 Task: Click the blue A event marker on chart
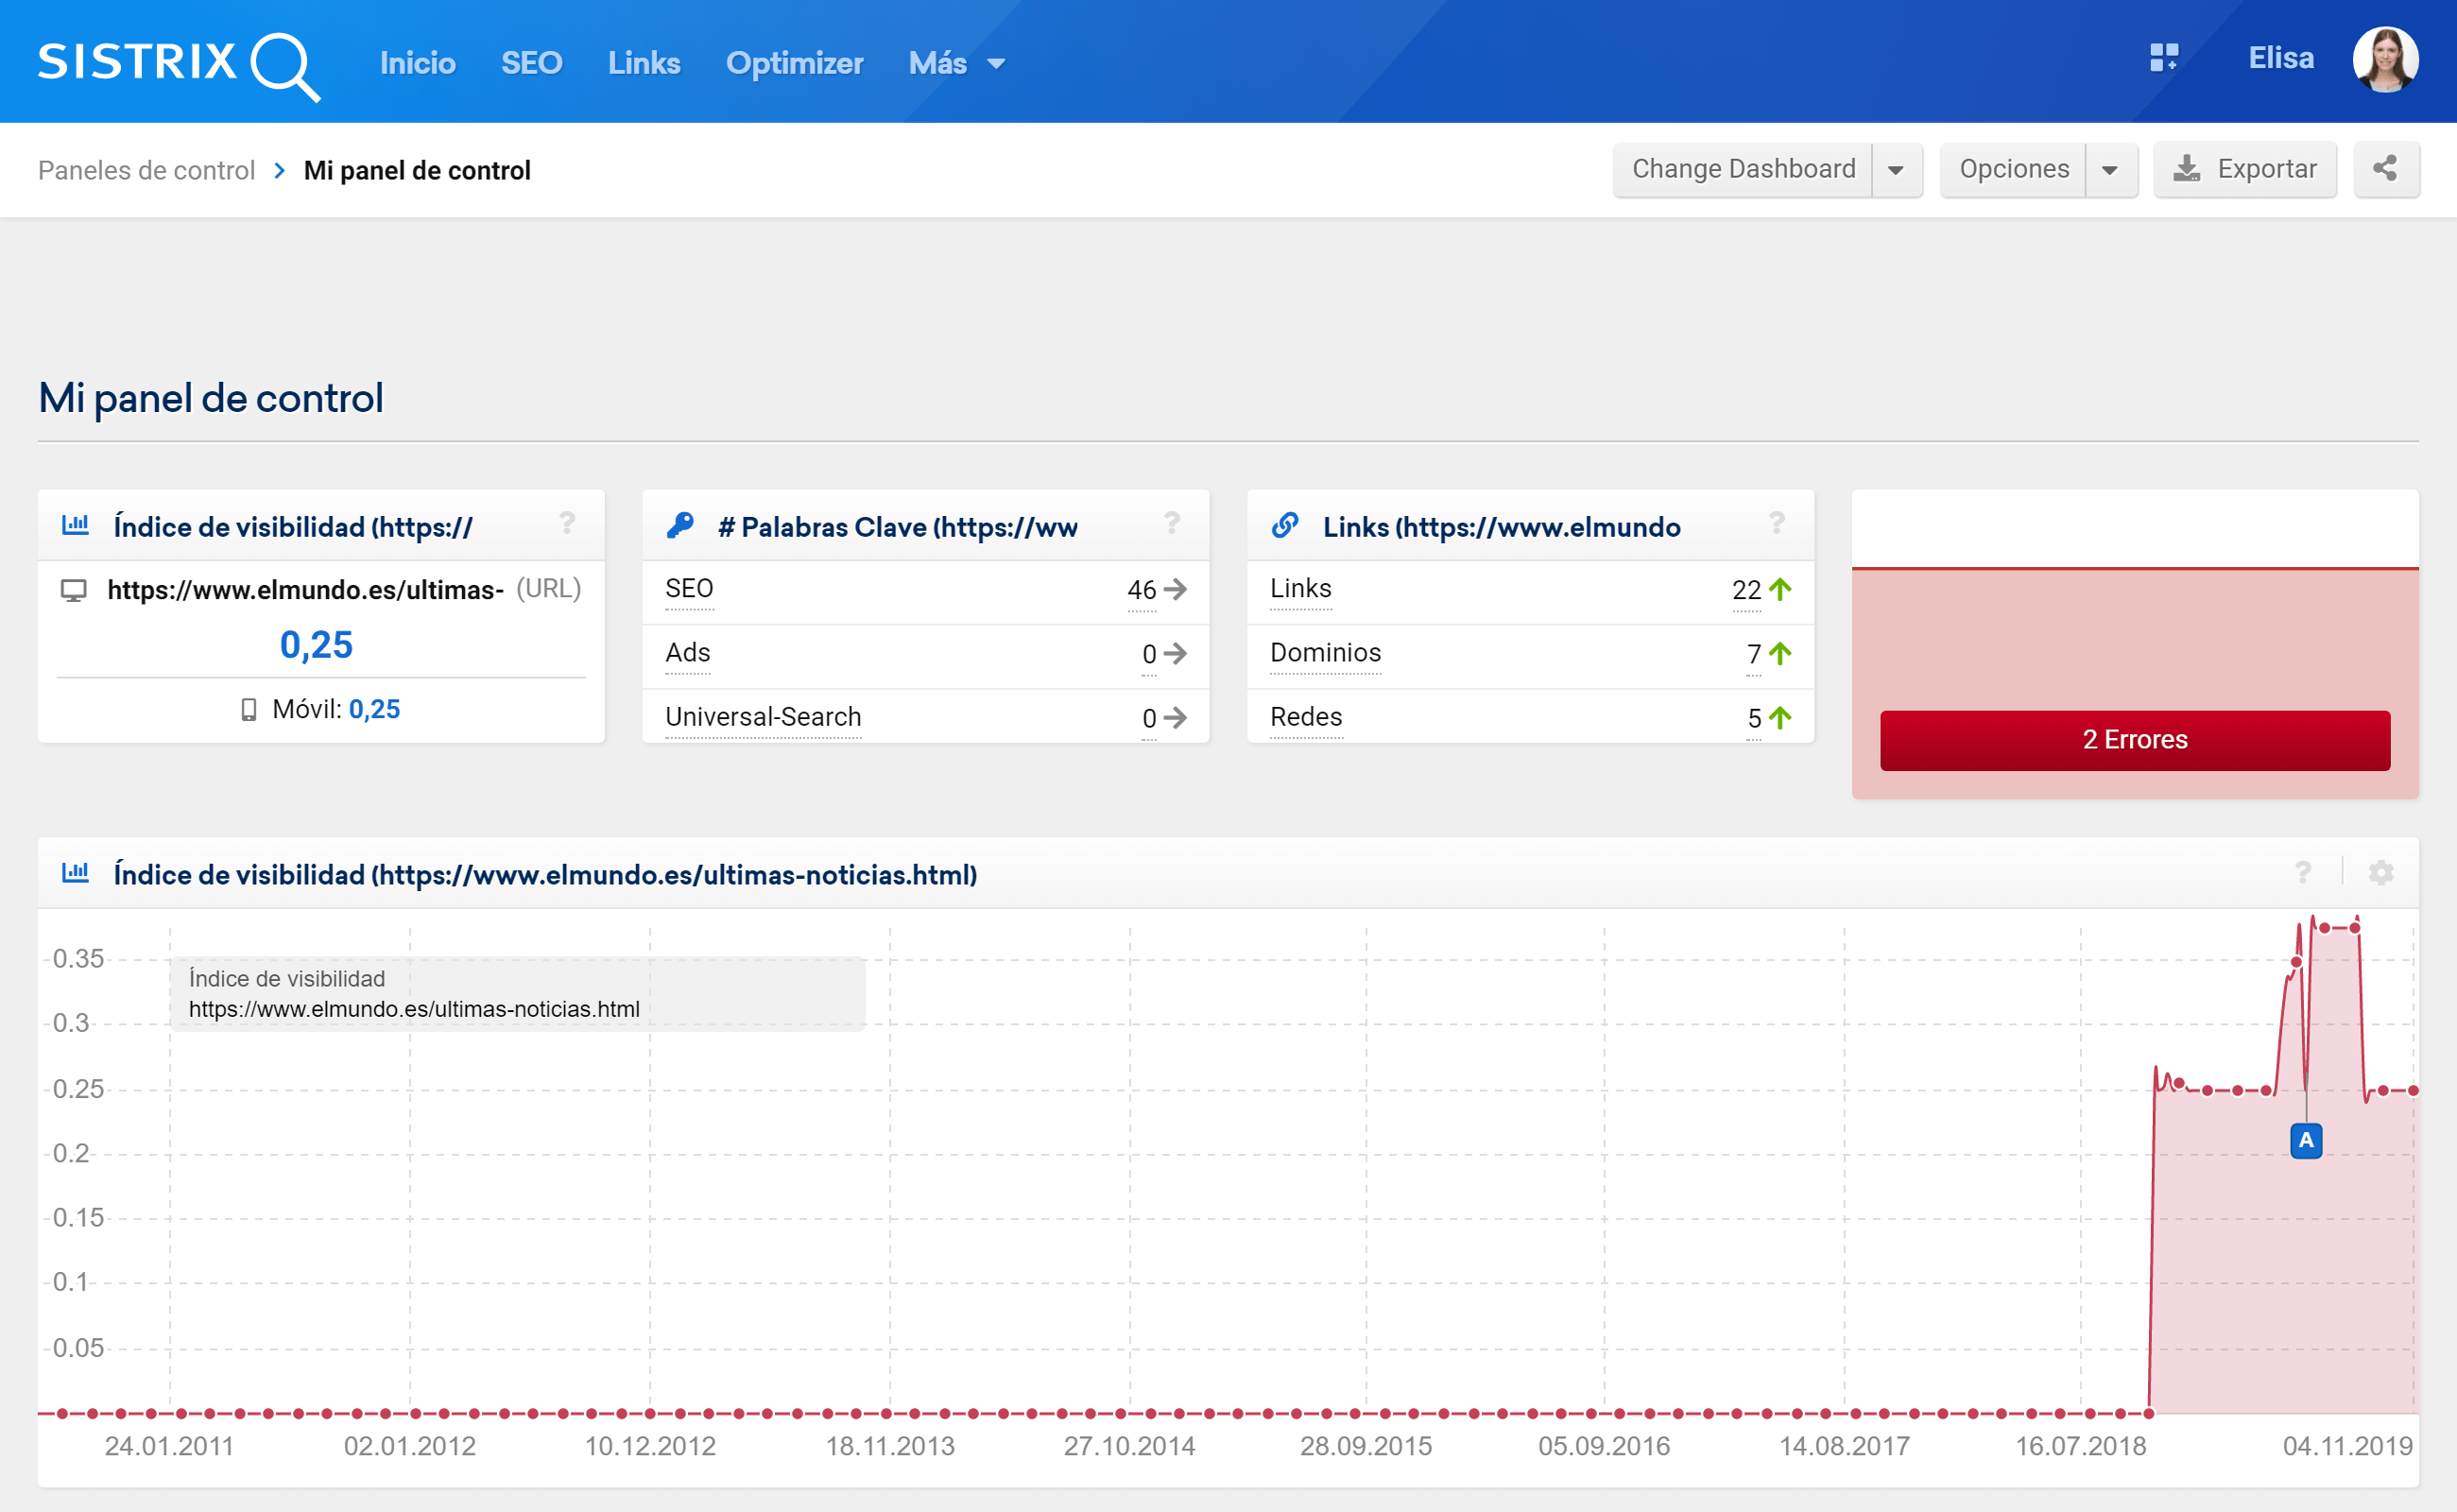point(2306,1140)
